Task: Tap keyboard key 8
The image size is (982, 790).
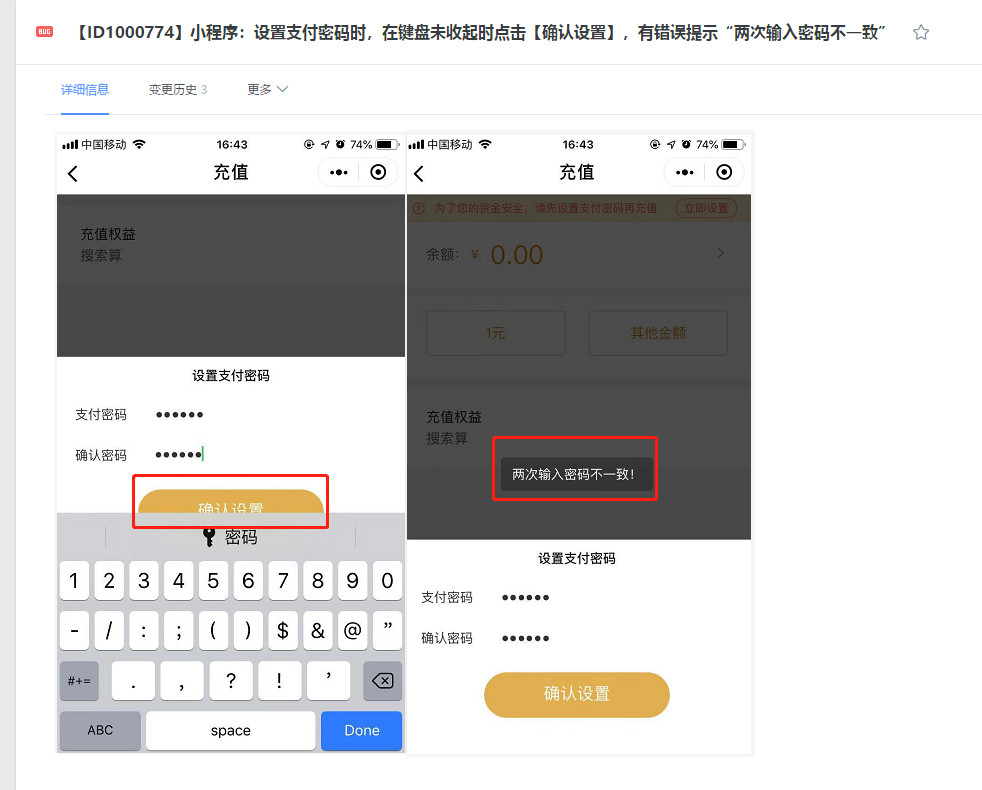Action: (318, 581)
